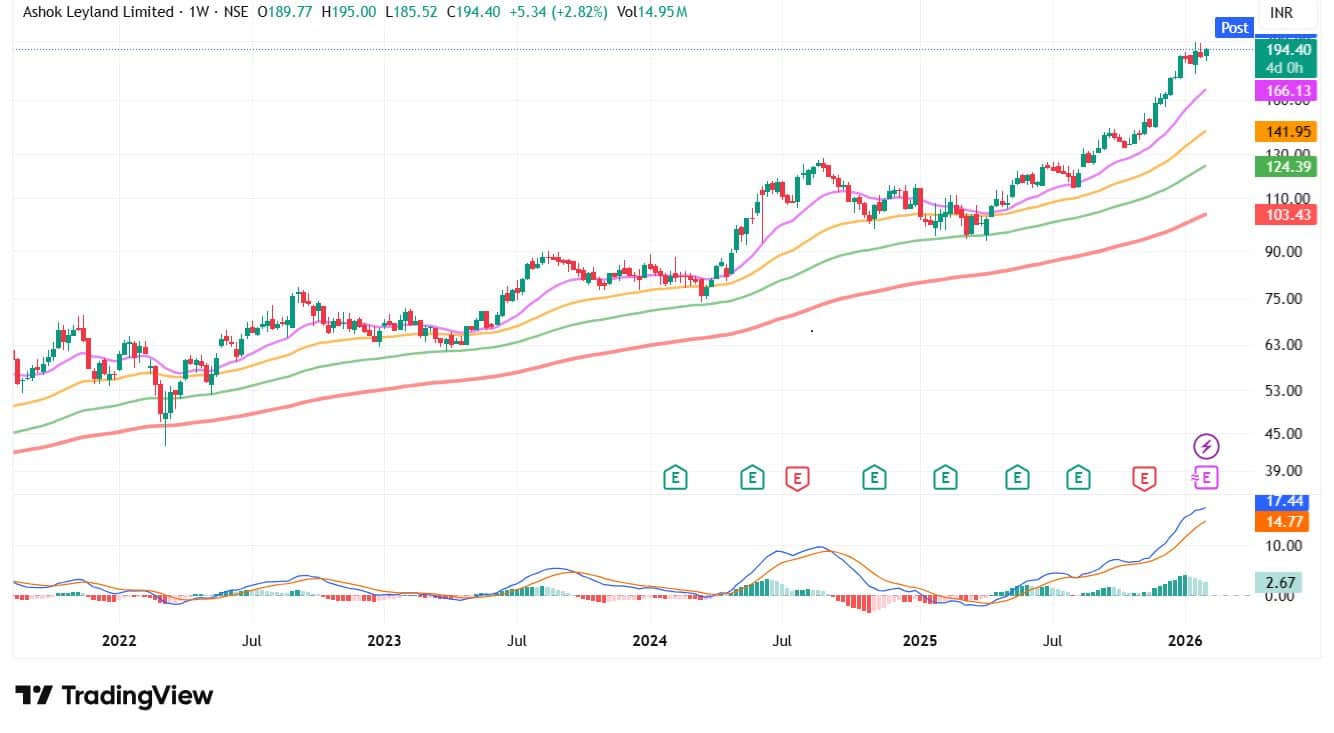Select the open value O189.77
Viewport: 1334px width, 733px height.
point(284,12)
